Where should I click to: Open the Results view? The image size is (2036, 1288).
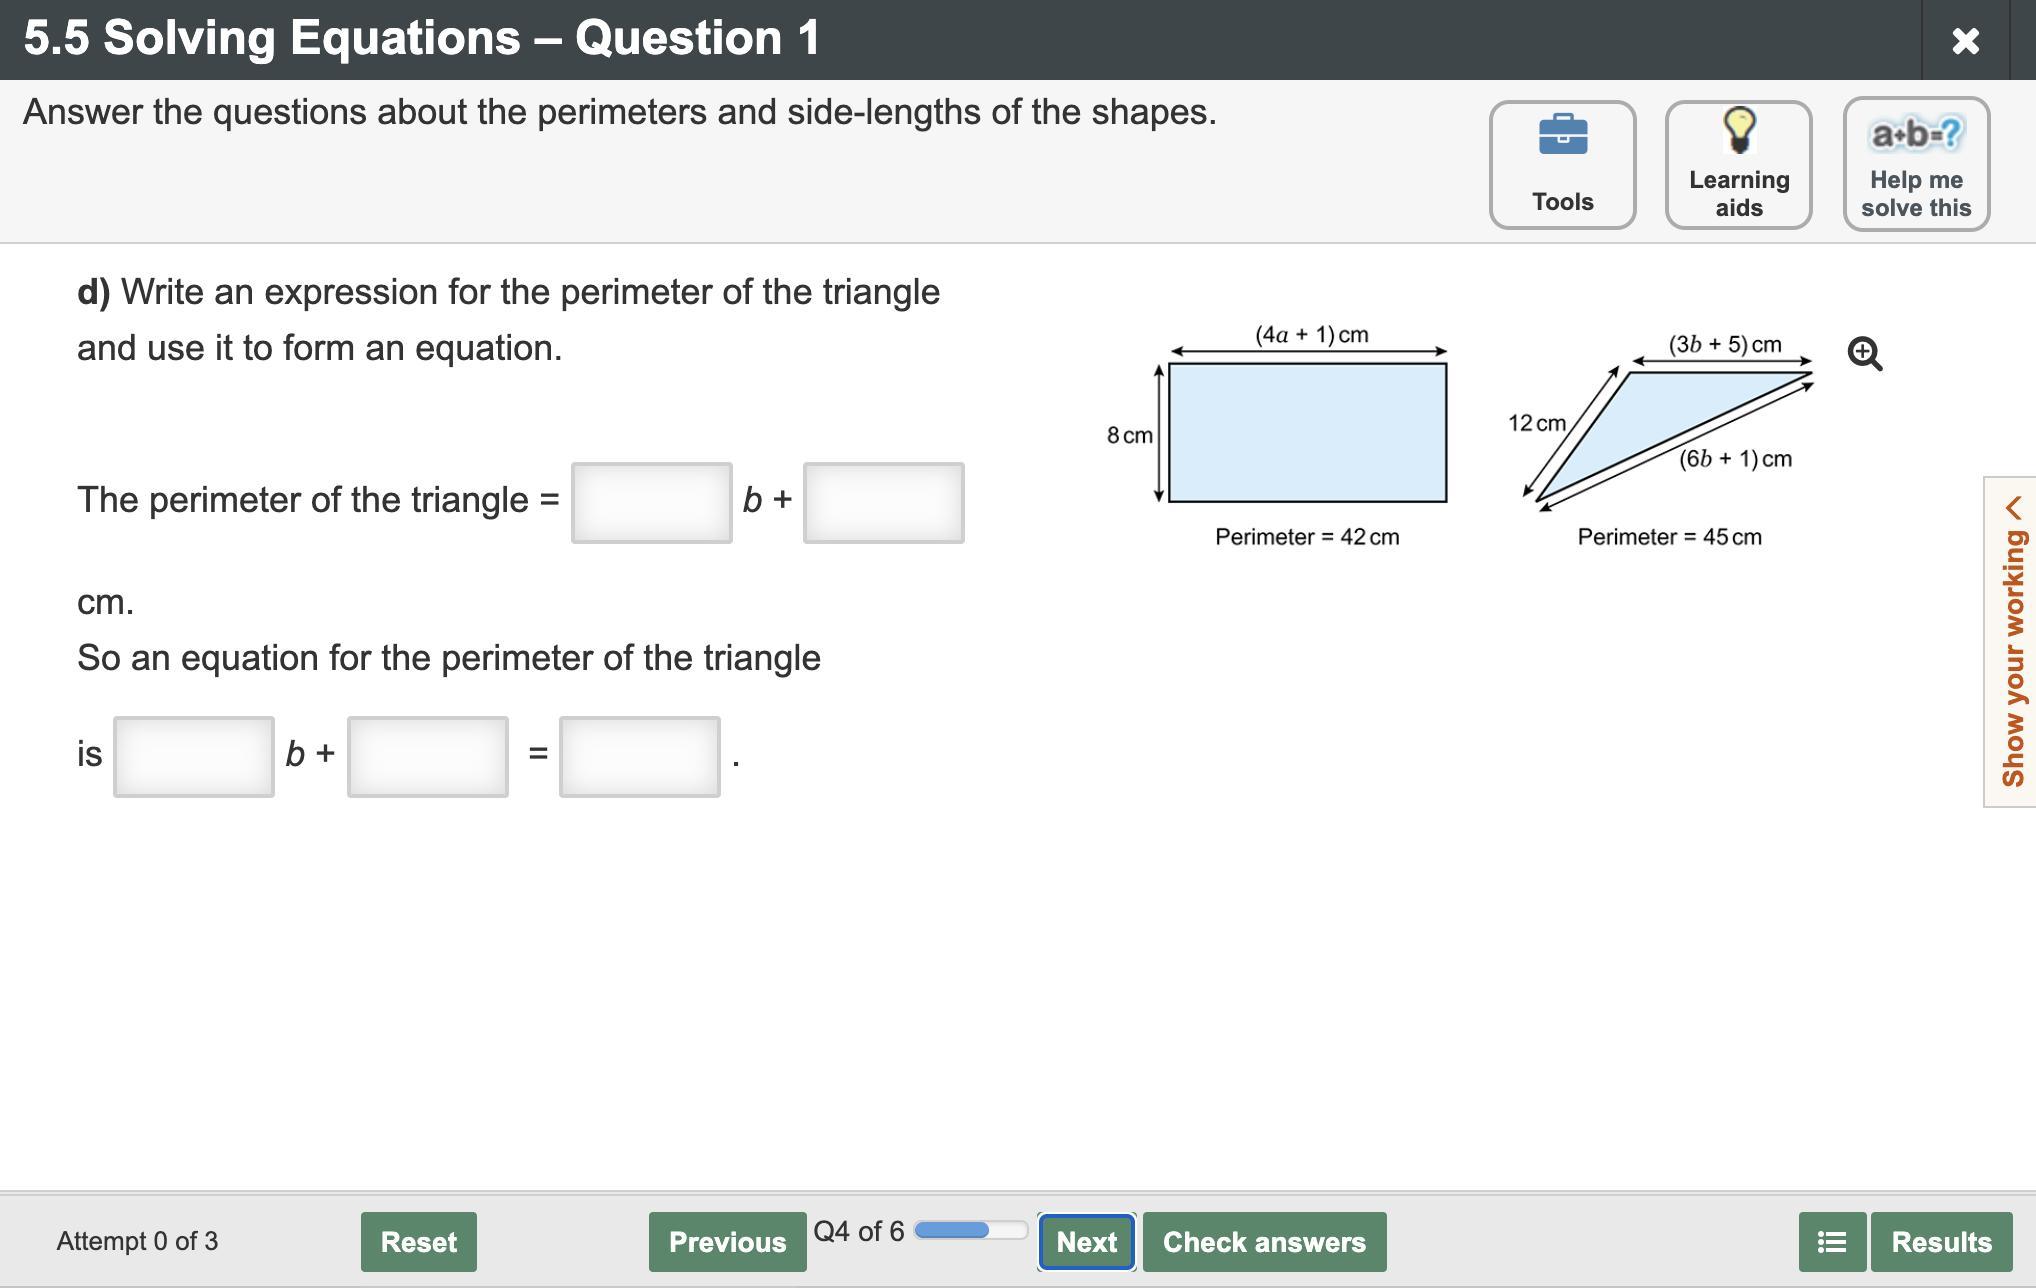1941,1242
